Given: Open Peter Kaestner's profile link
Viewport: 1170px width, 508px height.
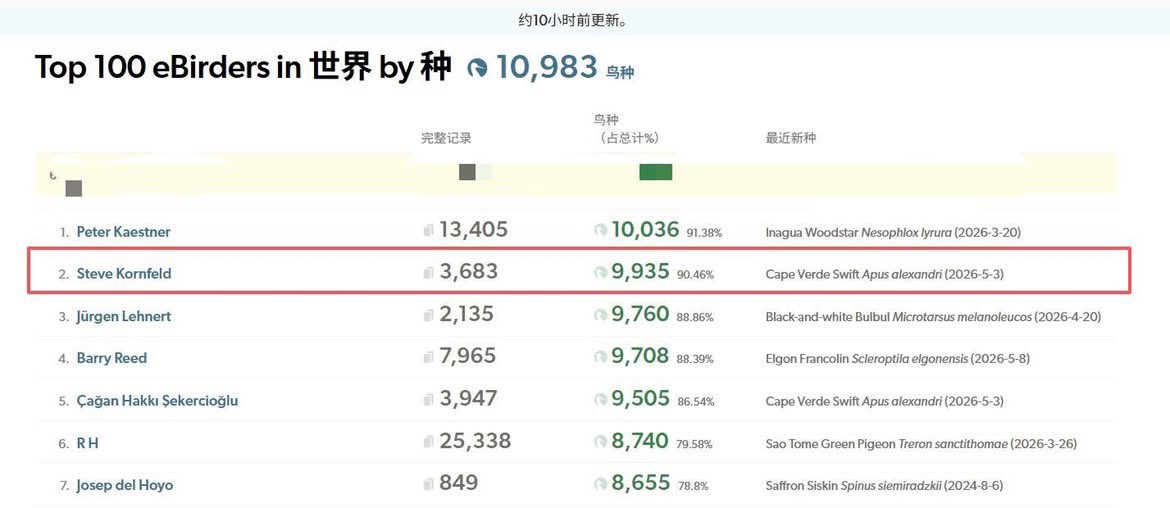Looking at the screenshot, I should [x=123, y=232].
